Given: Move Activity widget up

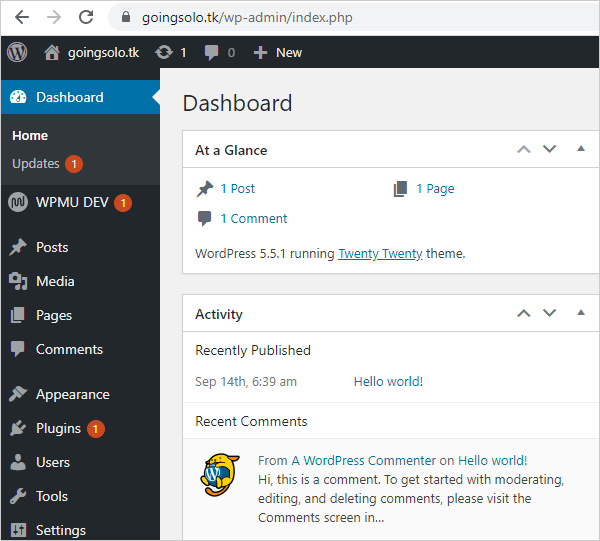Looking at the screenshot, I should coord(524,313).
